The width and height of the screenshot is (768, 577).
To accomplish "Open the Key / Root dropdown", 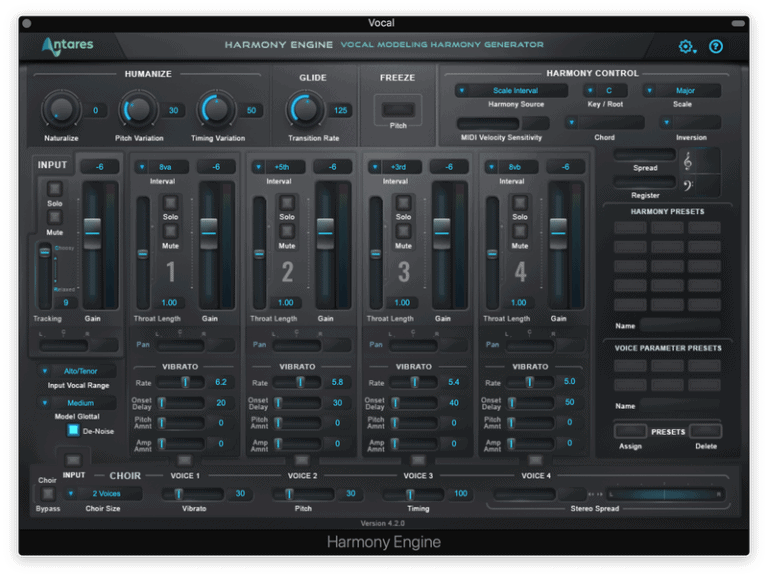I will 605,91.
